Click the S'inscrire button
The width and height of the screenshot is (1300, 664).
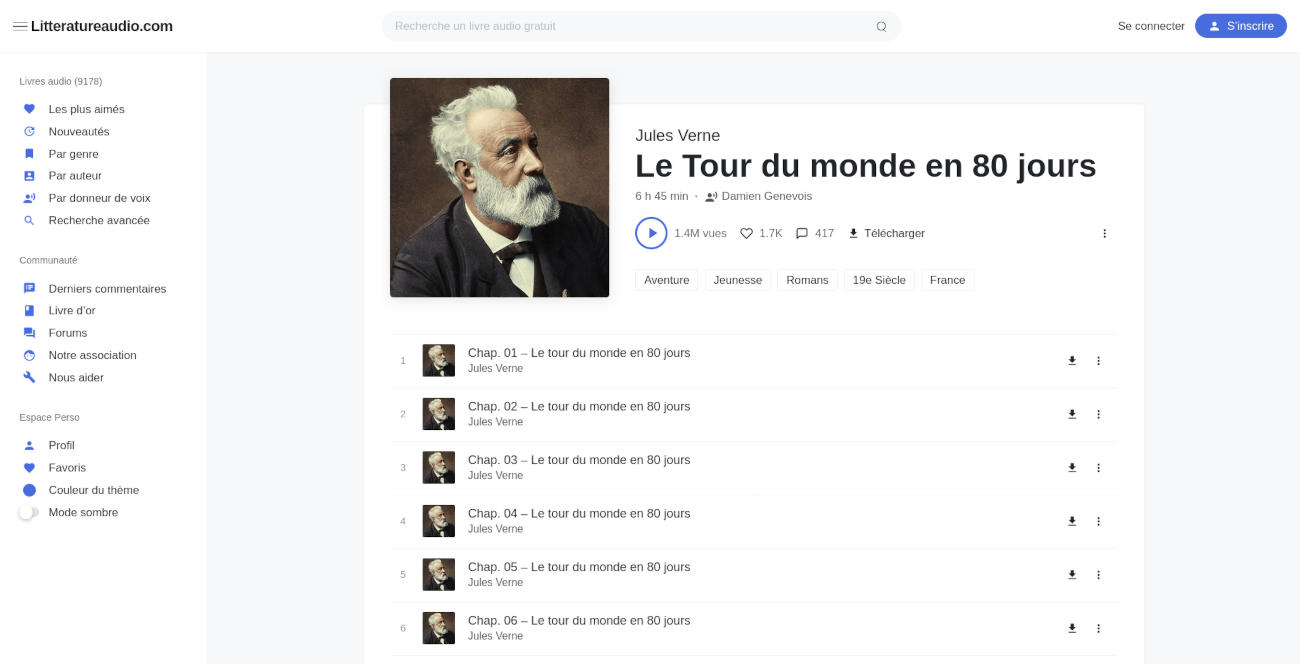[1240, 26]
